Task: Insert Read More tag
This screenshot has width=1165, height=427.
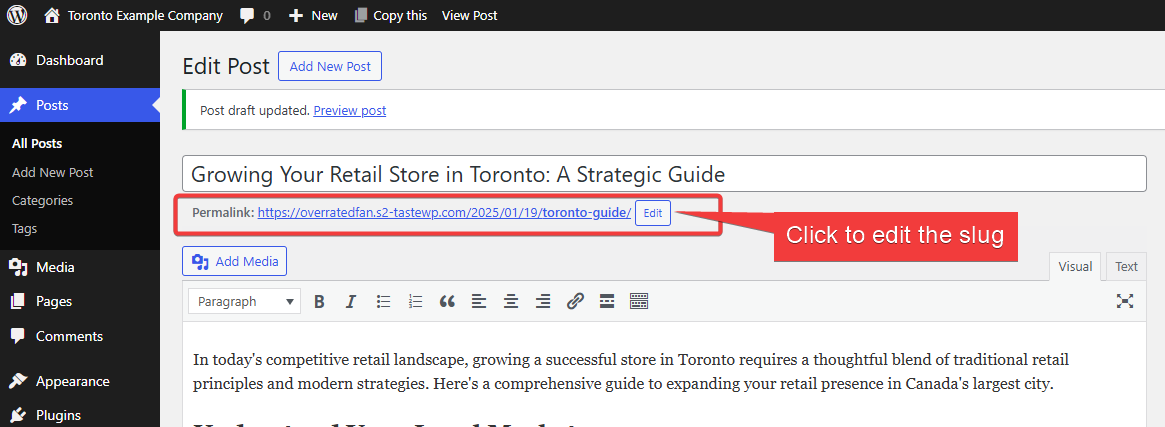Action: pyautogui.click(x=607, y=301)
